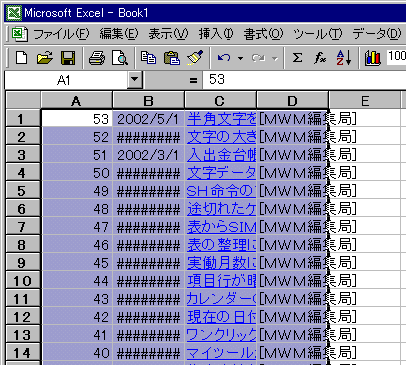Click the formula bar showing 53

(304, 80)
